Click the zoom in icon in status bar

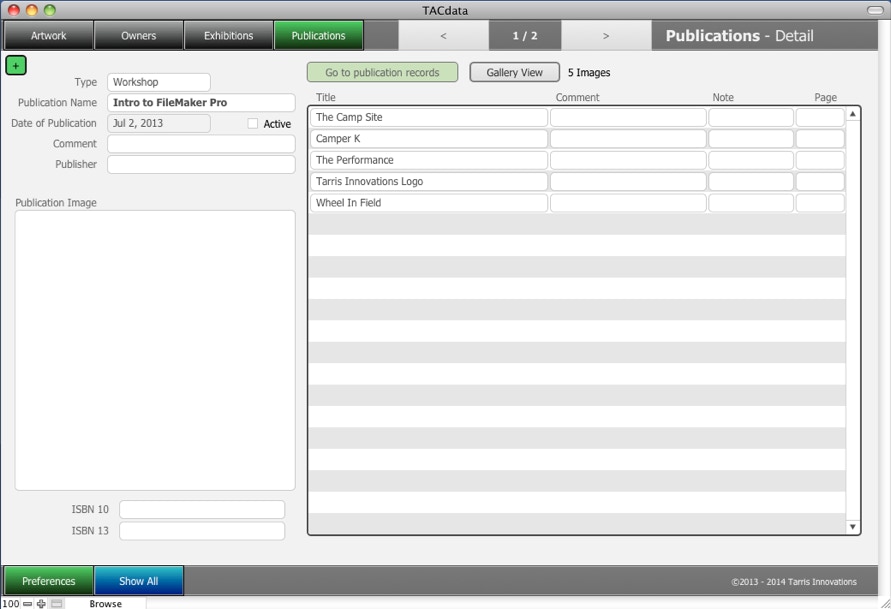tap(41, 603)
